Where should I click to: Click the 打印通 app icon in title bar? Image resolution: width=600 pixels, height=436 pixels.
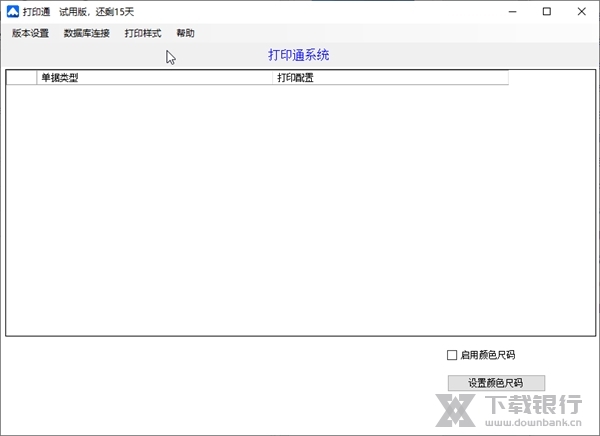(13, 12)
